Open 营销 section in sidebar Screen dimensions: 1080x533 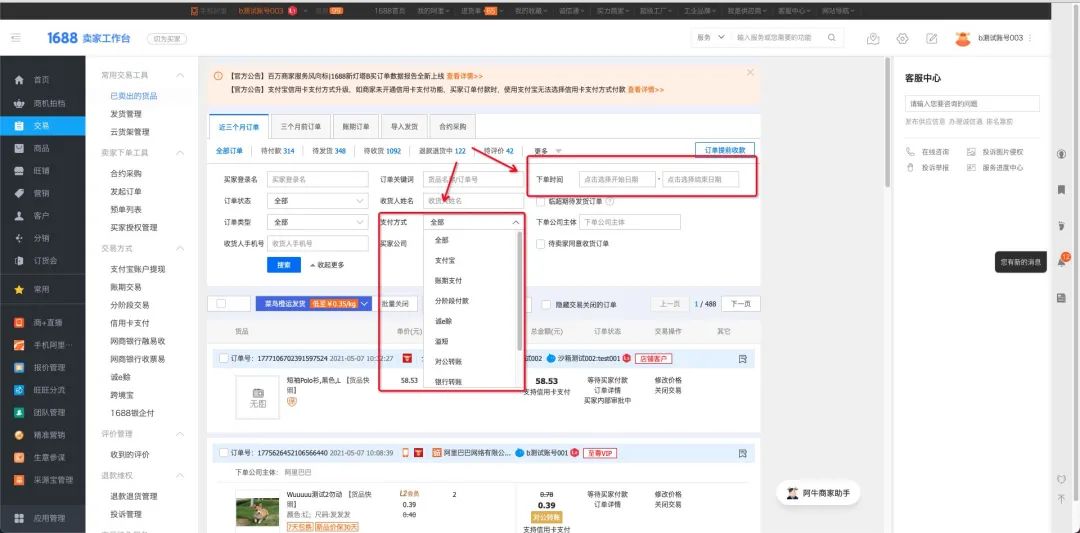(x=43, y=193)
